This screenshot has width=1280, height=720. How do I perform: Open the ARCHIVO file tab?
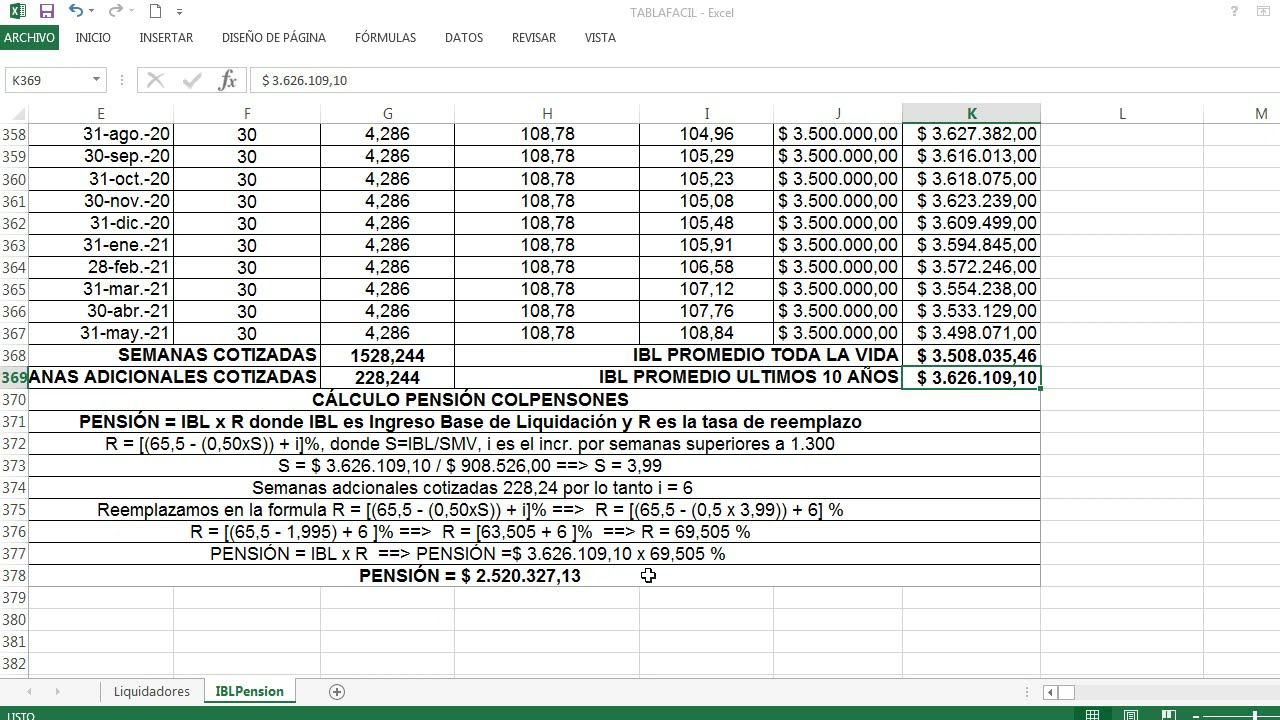click(29, 37)
